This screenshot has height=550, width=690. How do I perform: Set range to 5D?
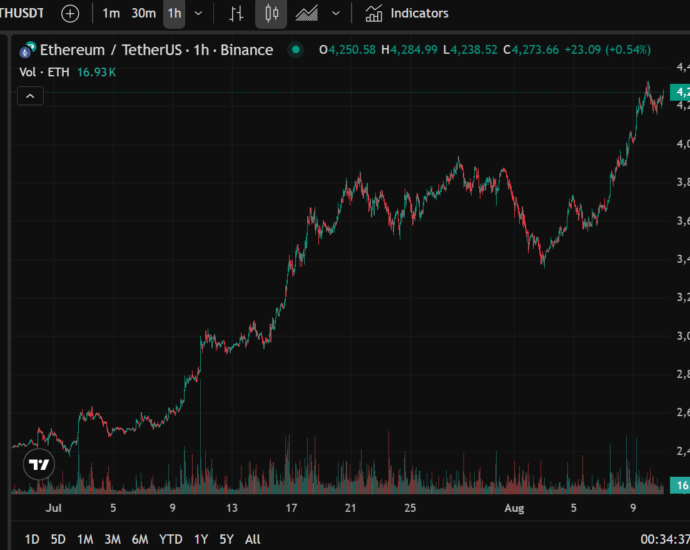click(x=58, y=539)
